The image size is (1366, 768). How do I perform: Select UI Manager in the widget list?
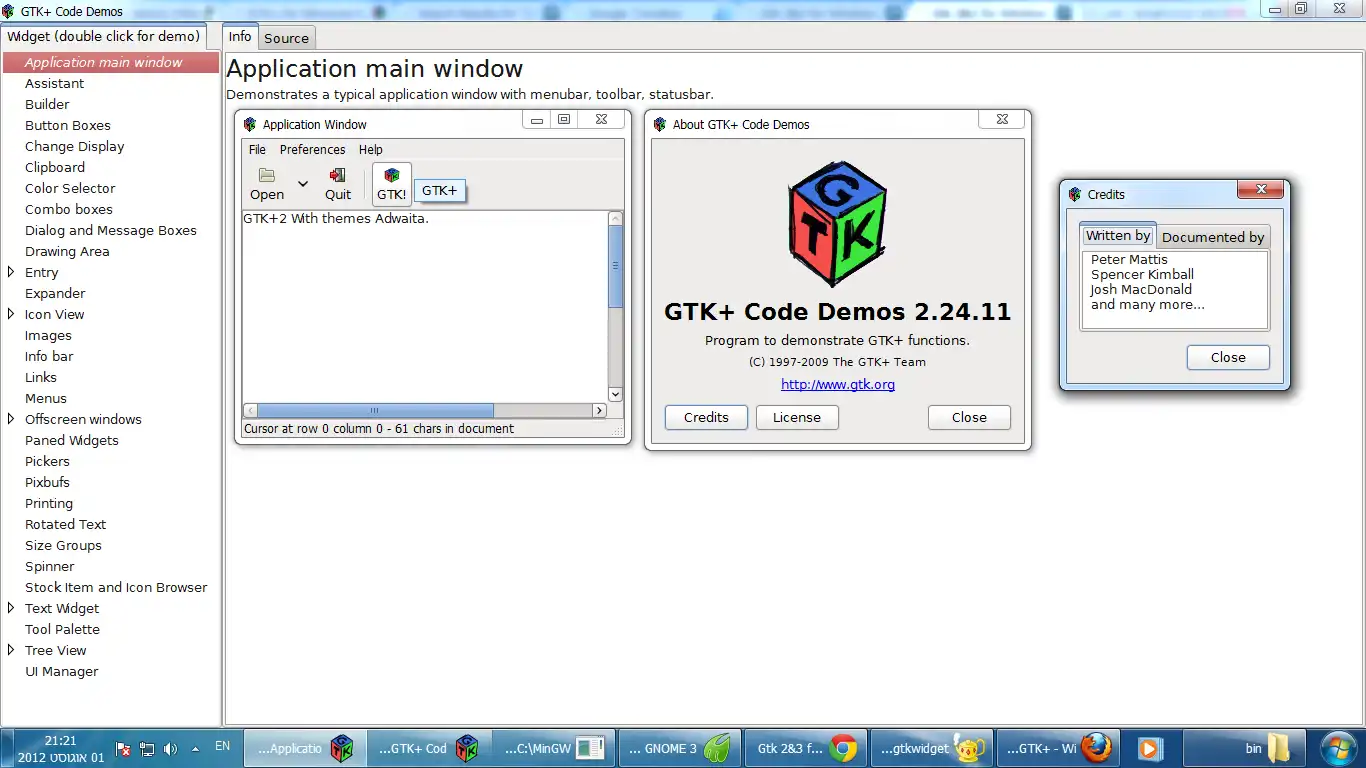coord(111,671)
